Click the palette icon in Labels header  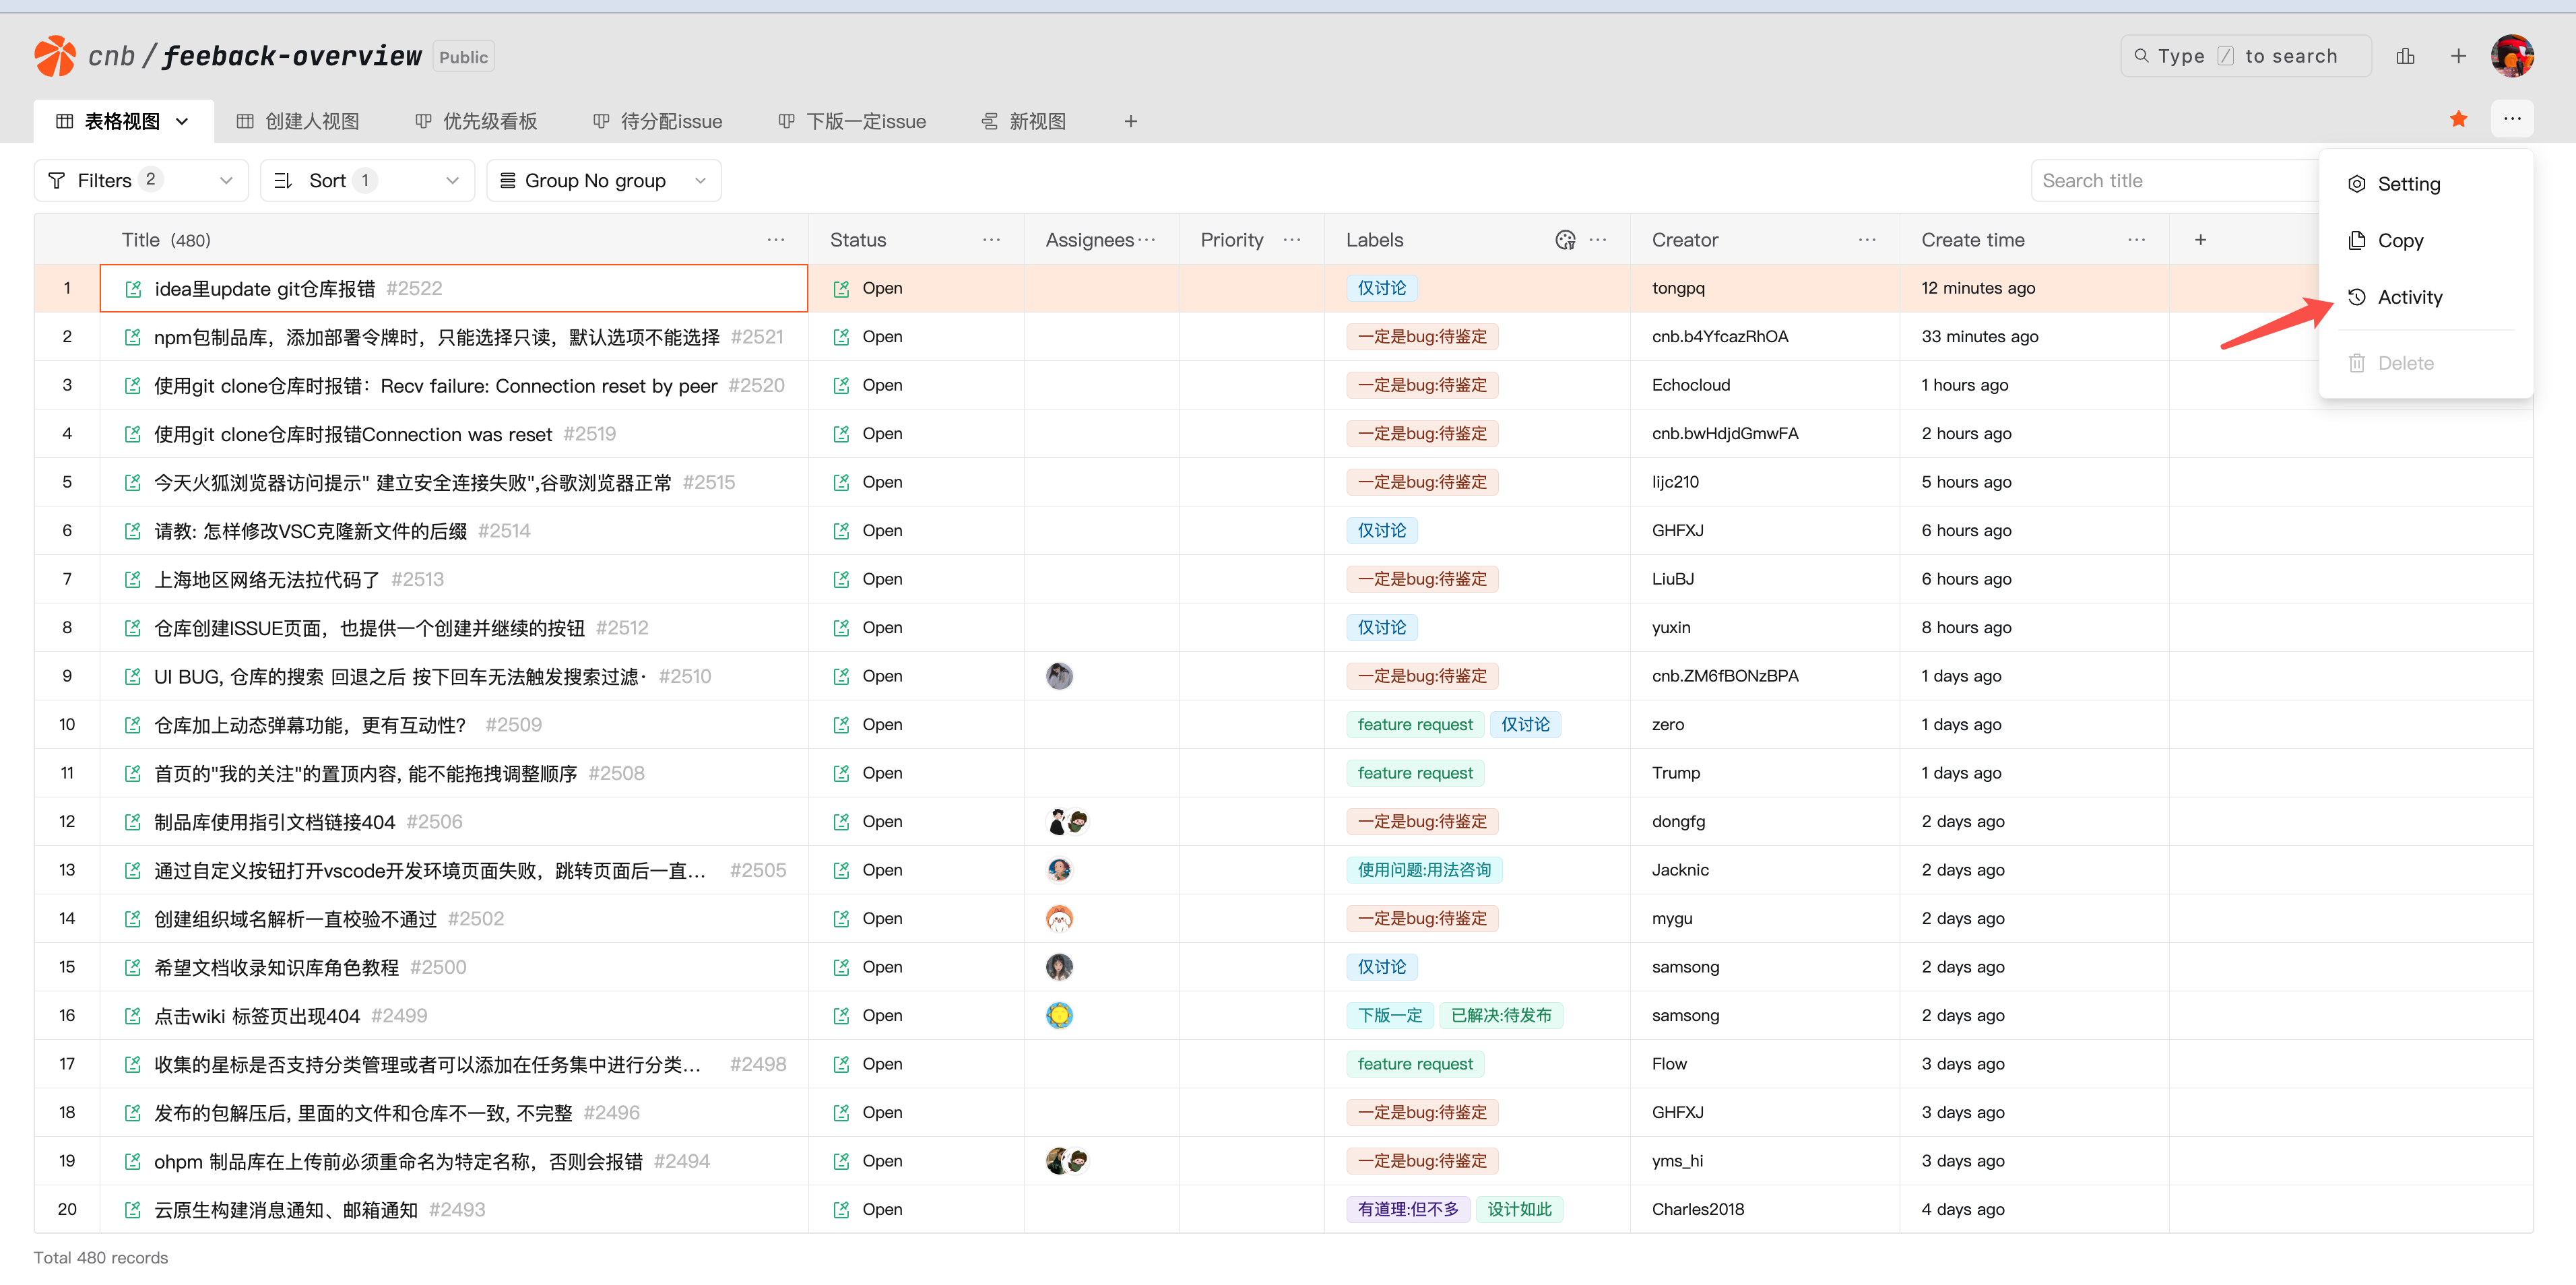point(1565,240)
